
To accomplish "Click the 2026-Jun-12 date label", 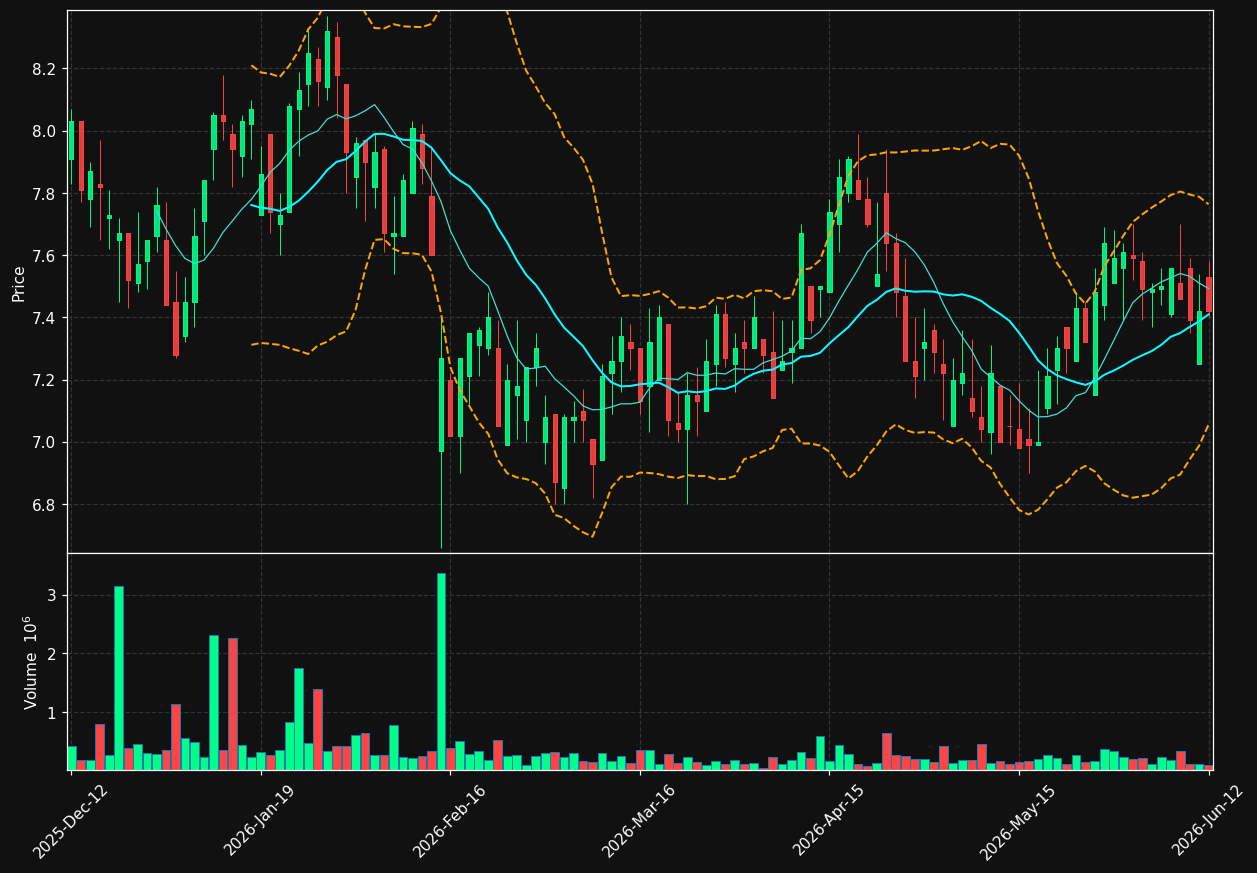I will [1208, 822].
